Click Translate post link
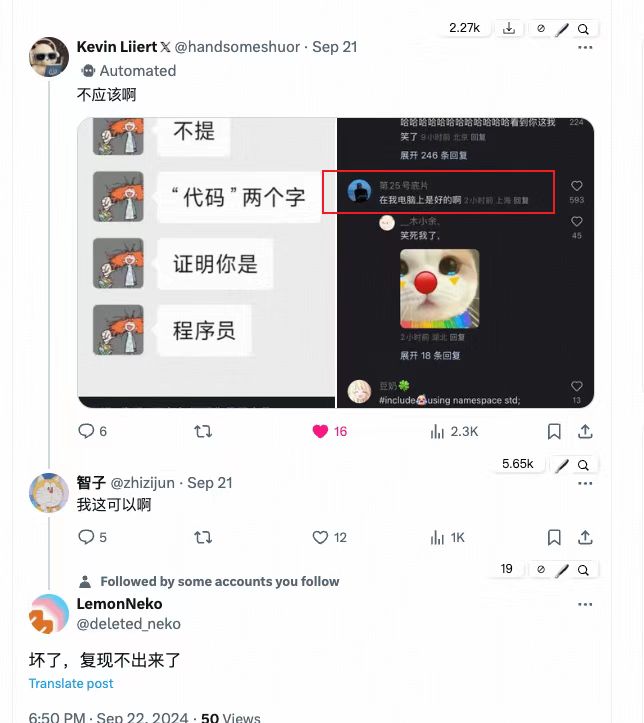Viewport: 644px width, 723px height. coord(71,683)
